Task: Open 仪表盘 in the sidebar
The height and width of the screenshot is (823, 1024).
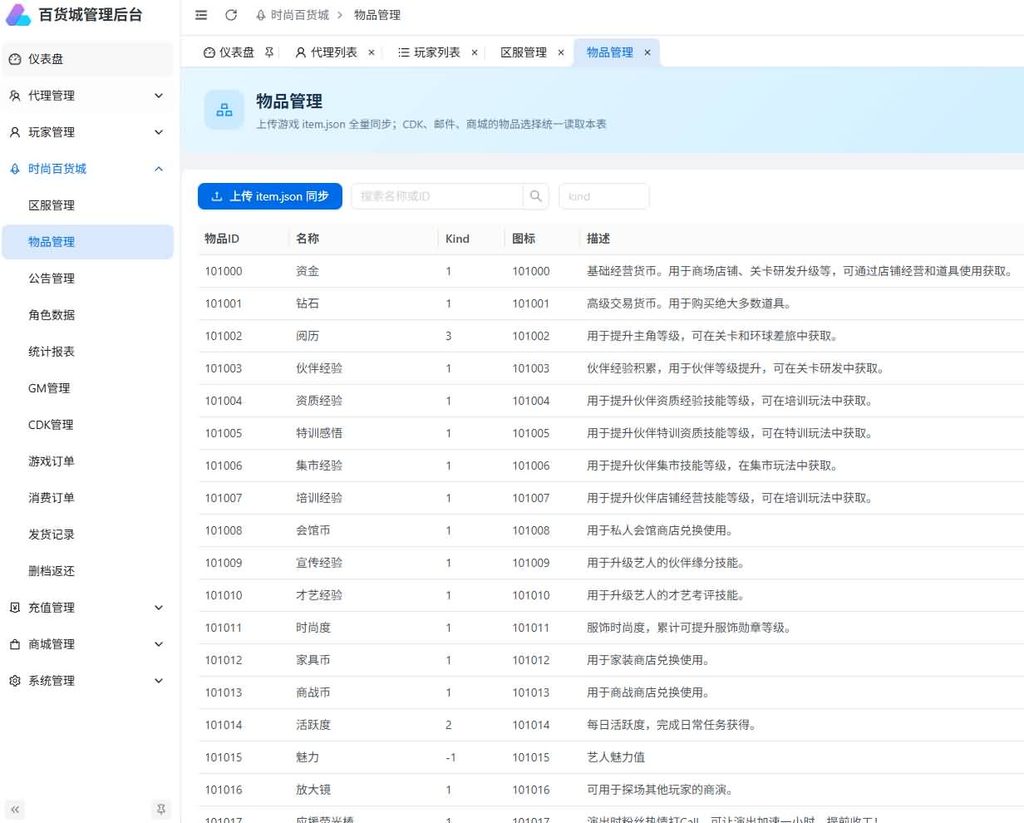Action: coord(88,59)
